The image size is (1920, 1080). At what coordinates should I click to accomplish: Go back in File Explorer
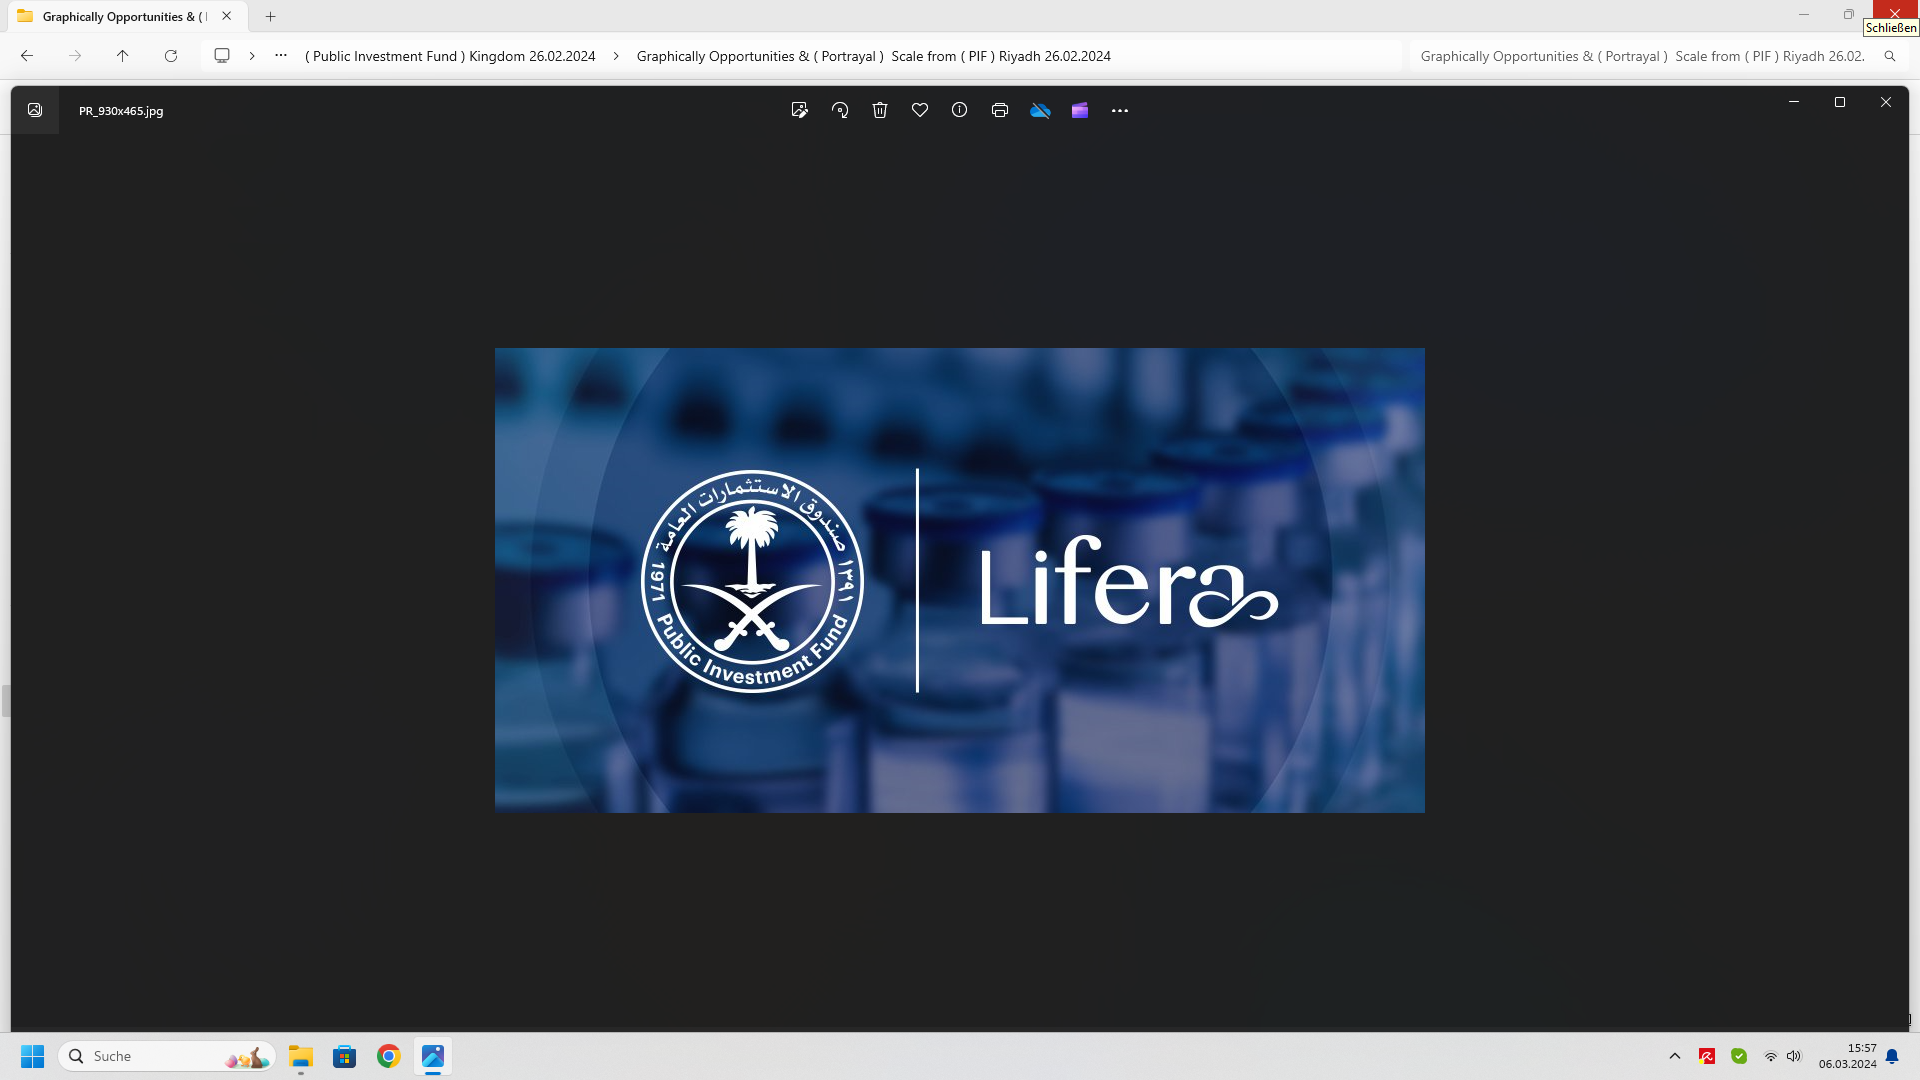pyautogui.click(x=27, y=56)
